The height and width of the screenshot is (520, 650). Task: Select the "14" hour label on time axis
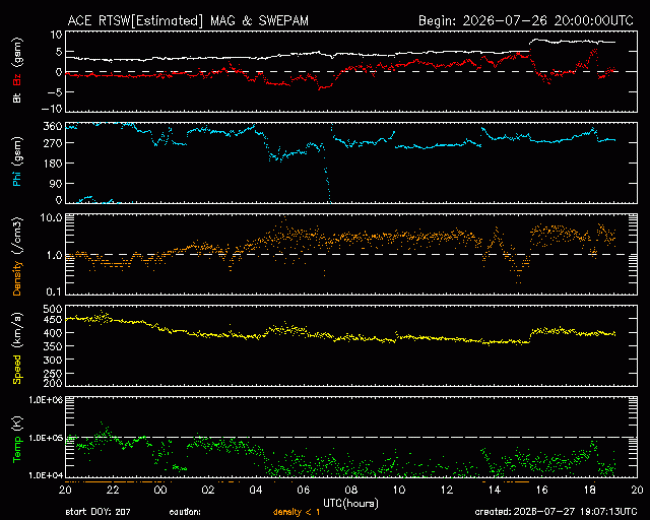(494, 490)
